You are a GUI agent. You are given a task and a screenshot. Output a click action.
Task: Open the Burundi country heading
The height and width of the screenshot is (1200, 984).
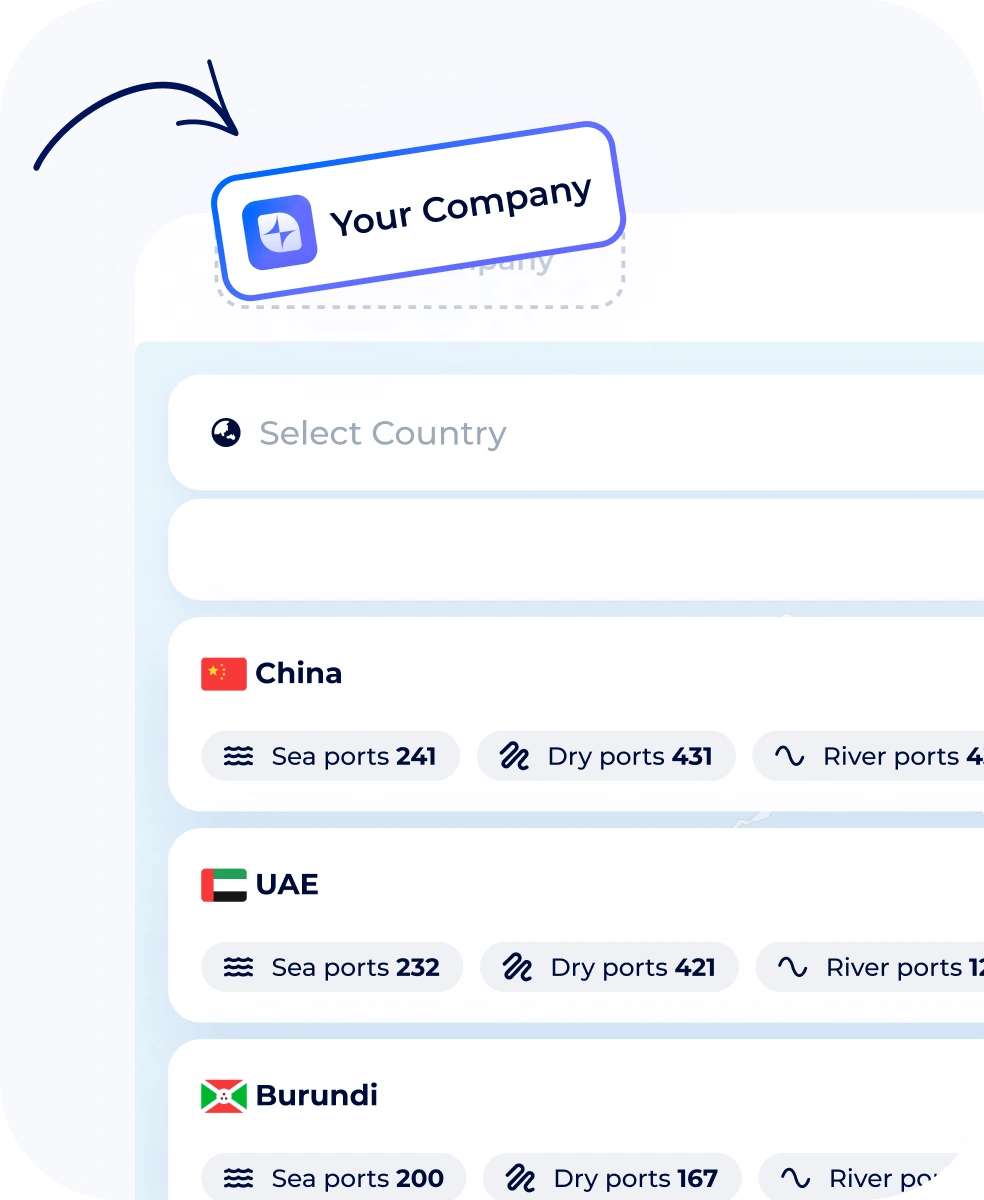click(x=316, y=1096)
